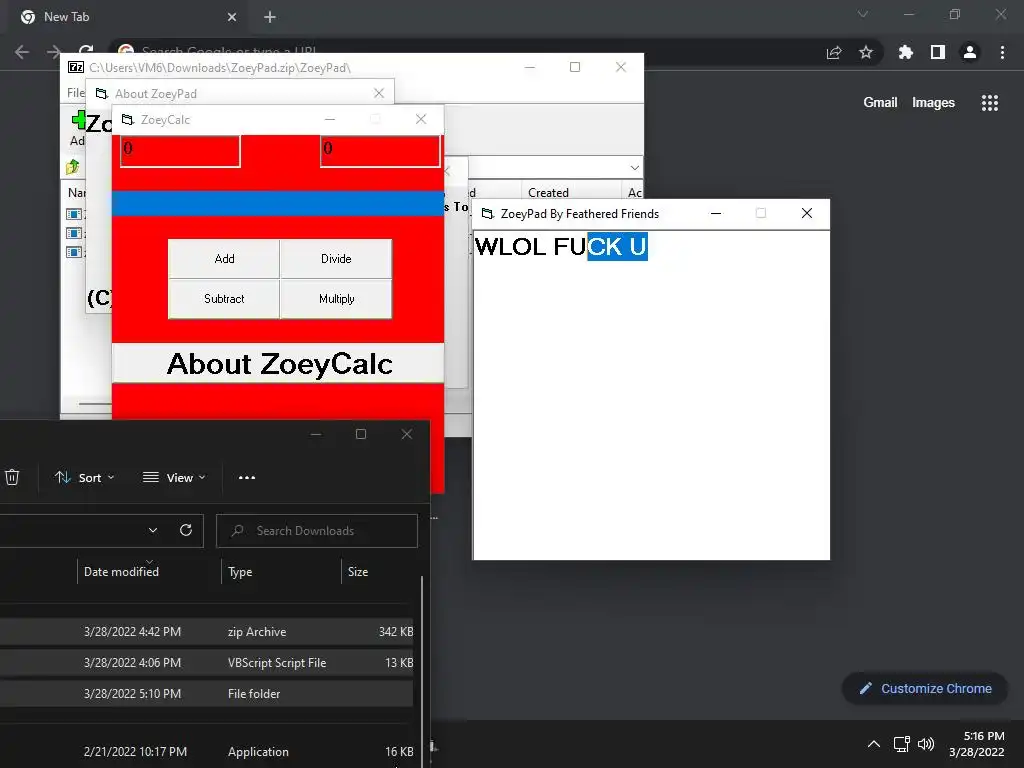The height and width of the screenshot is (768, 1024).
Task: Open About ZoeyCalc
Action: pyautogui.click(x=278, y=363)
